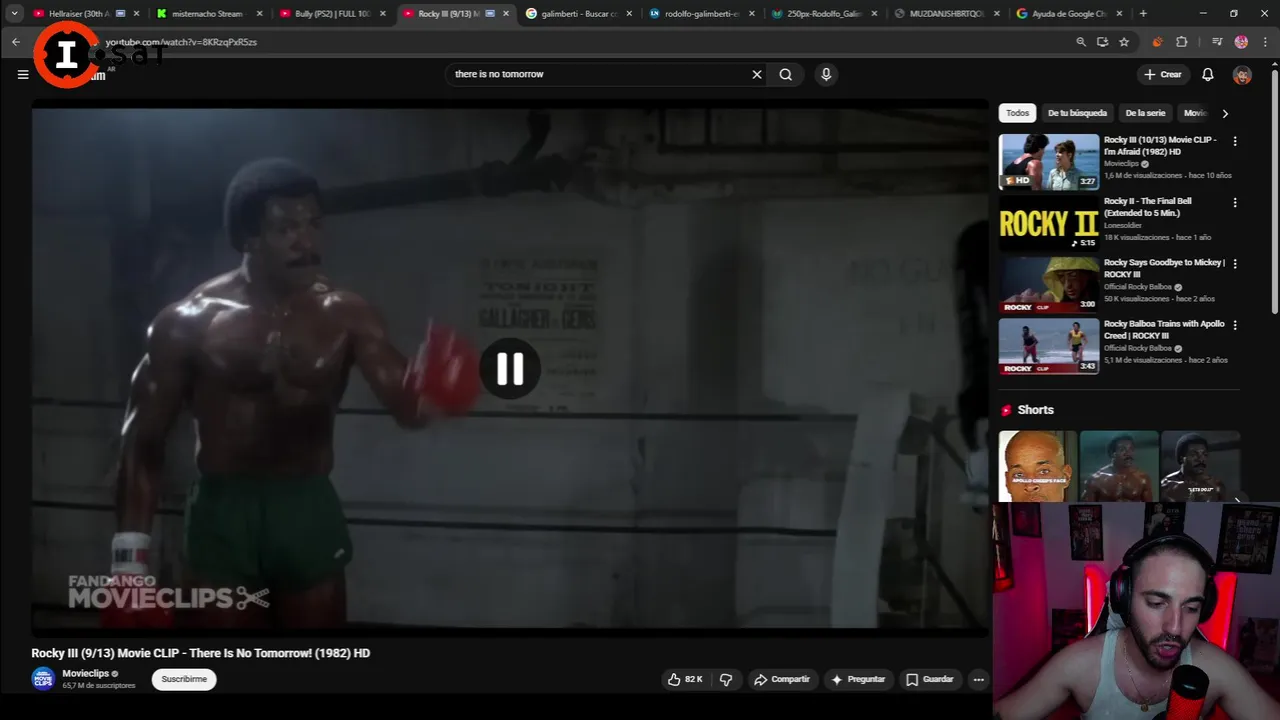Open the Movieclips channel avatar
The image size is (1280, 720).
(x=43, y=679)
